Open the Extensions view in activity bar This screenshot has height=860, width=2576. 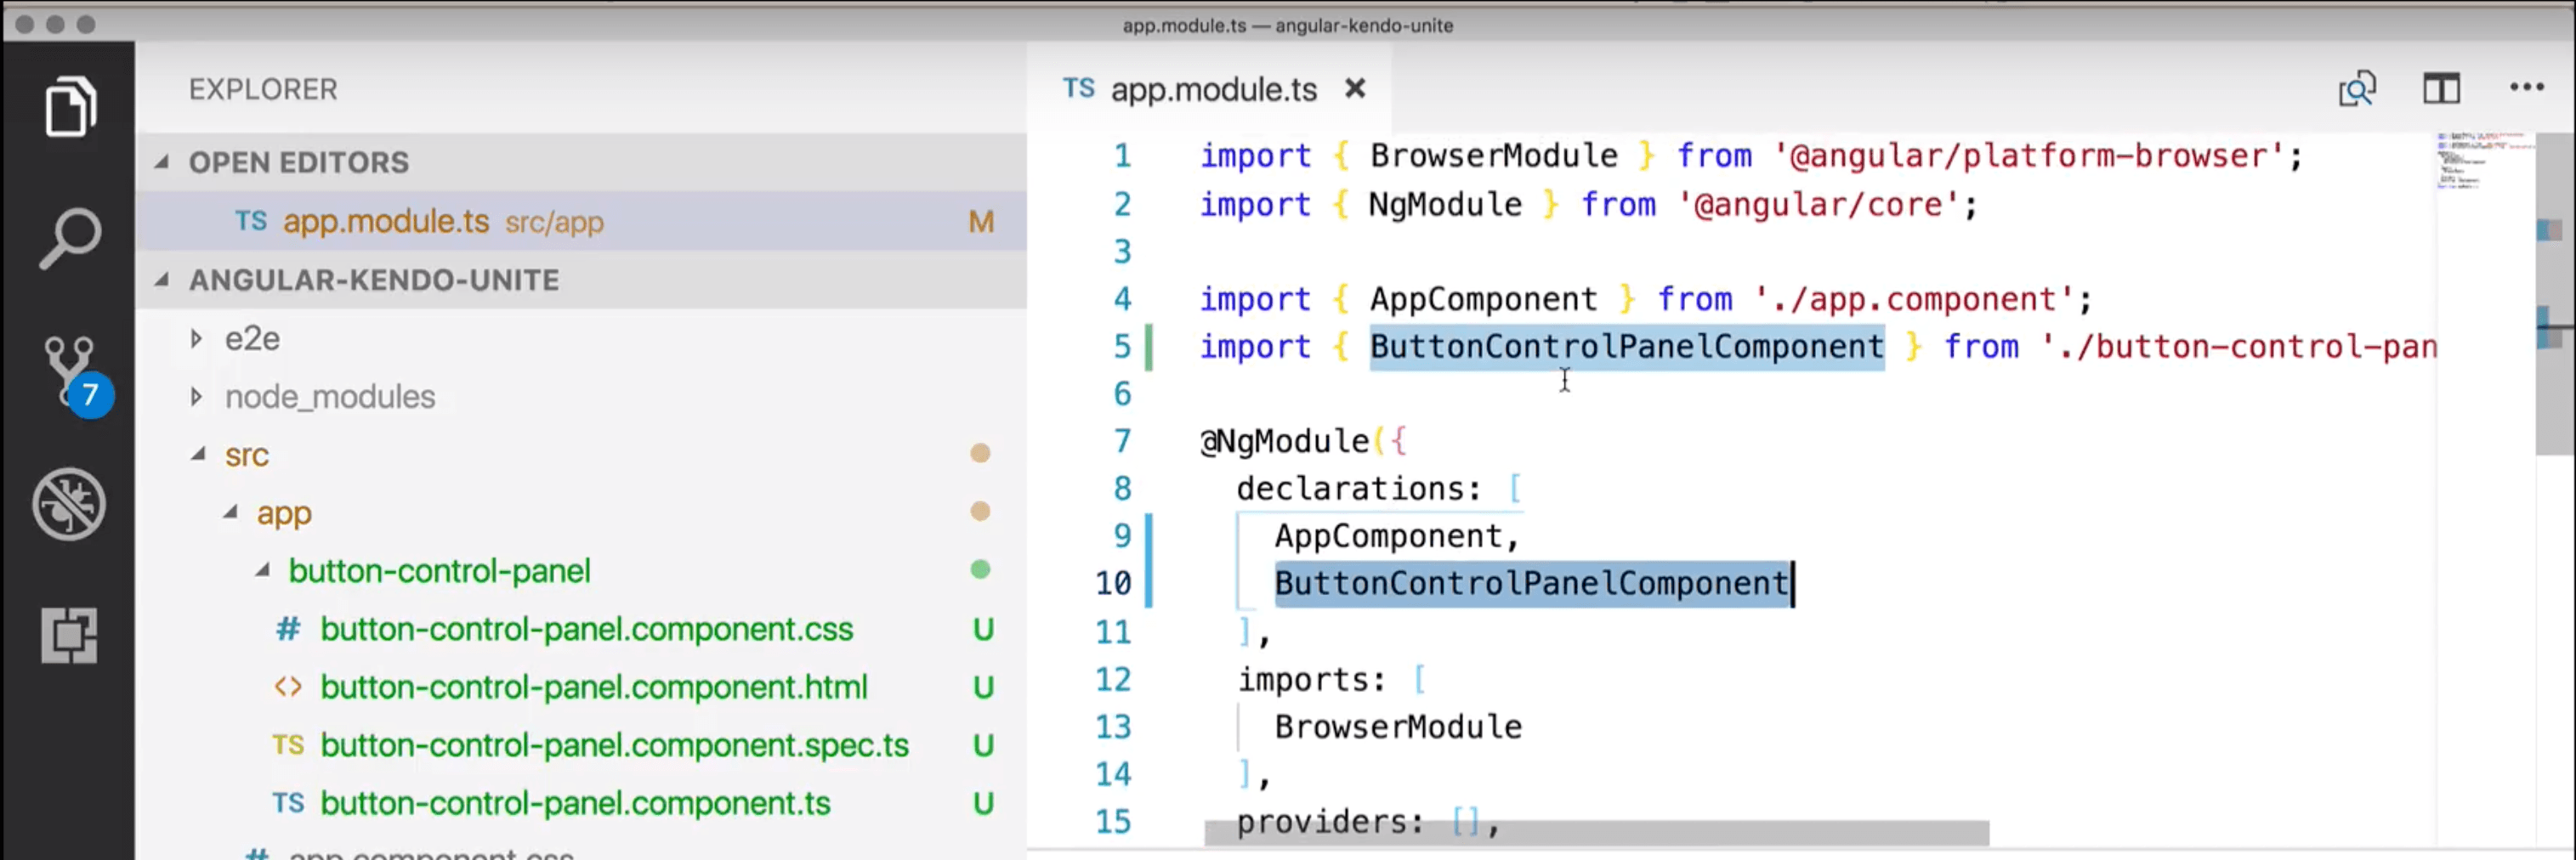click(69, 635)
